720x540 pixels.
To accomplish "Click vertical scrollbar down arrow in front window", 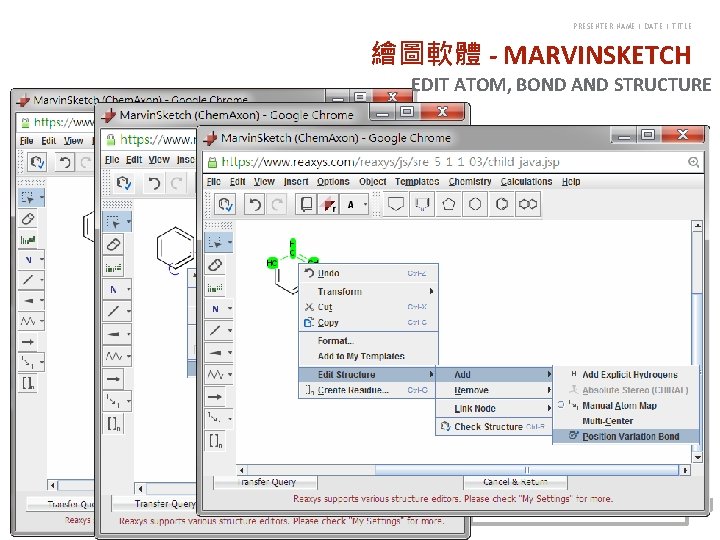I will (x=698, y=457).
